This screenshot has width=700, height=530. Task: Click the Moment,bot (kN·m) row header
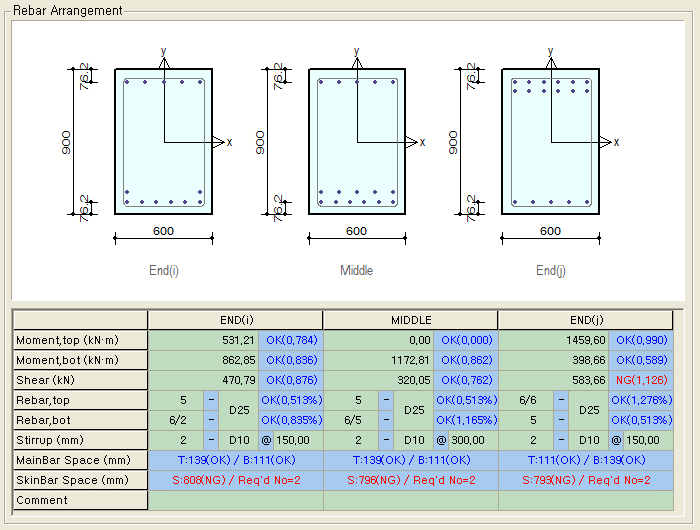coord(80,360)
